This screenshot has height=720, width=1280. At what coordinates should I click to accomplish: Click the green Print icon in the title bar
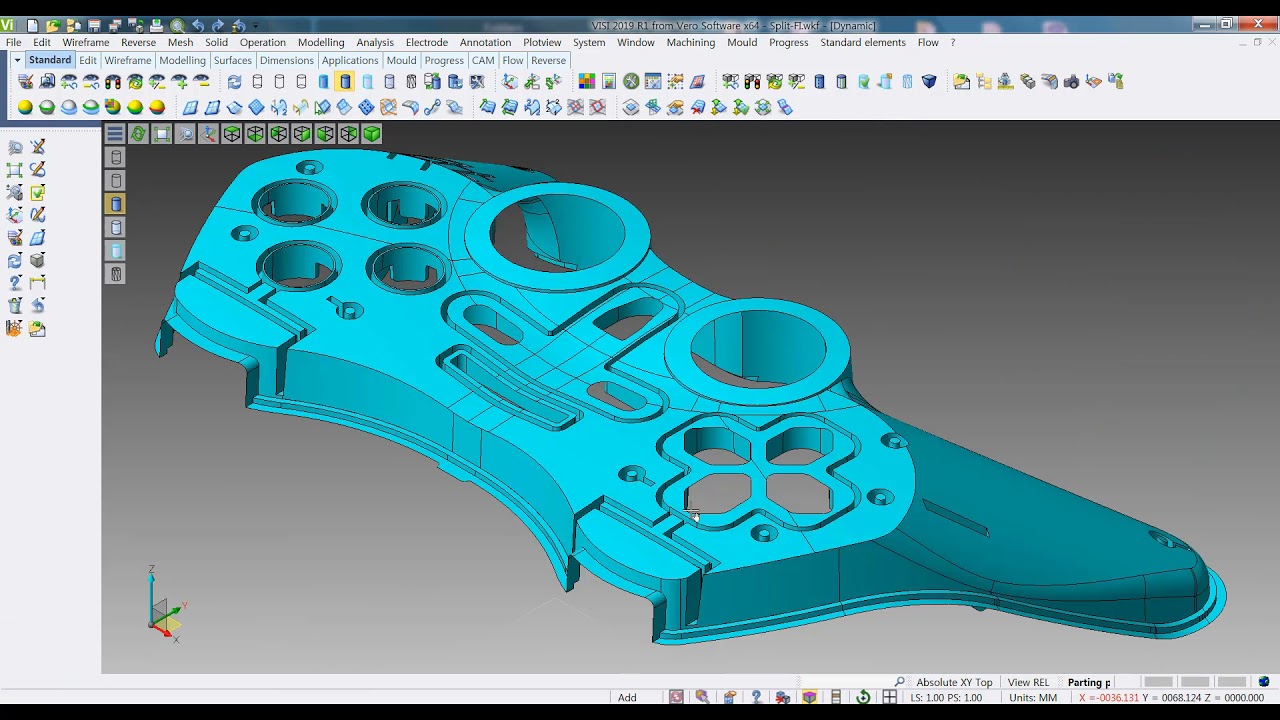pyautogui.click(x=156, y=25)
